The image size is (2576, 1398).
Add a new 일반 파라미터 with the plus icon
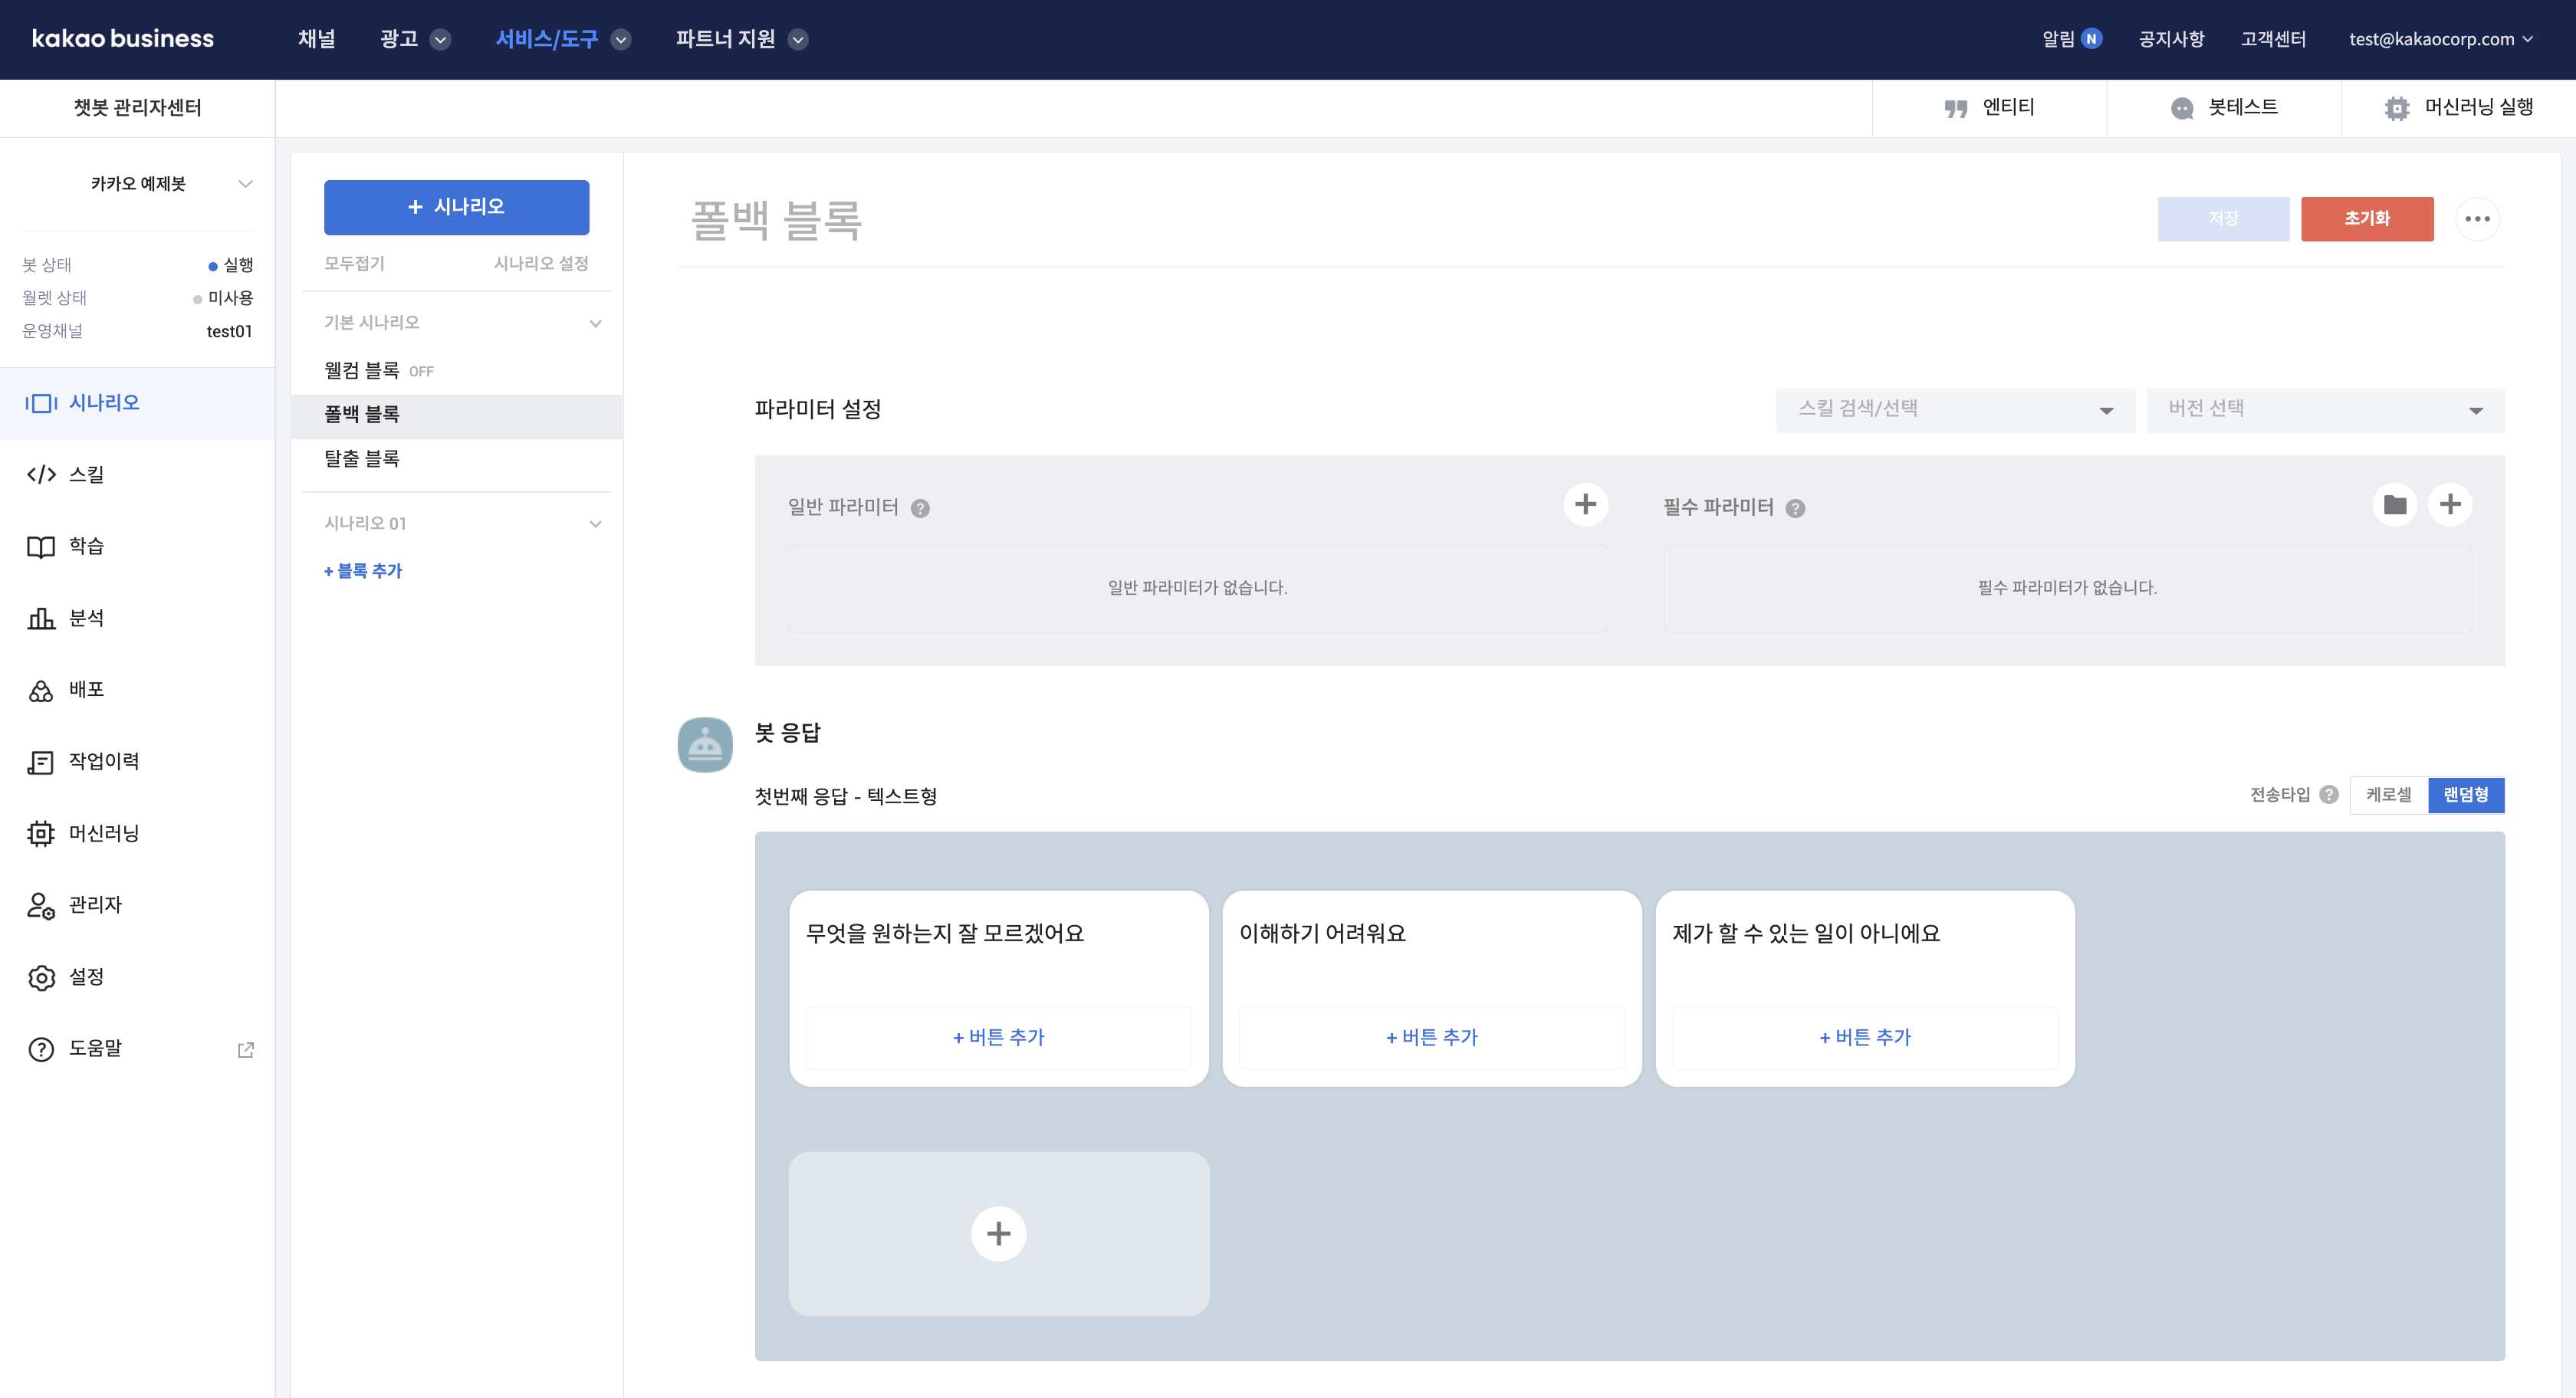tap(1585, 505)
